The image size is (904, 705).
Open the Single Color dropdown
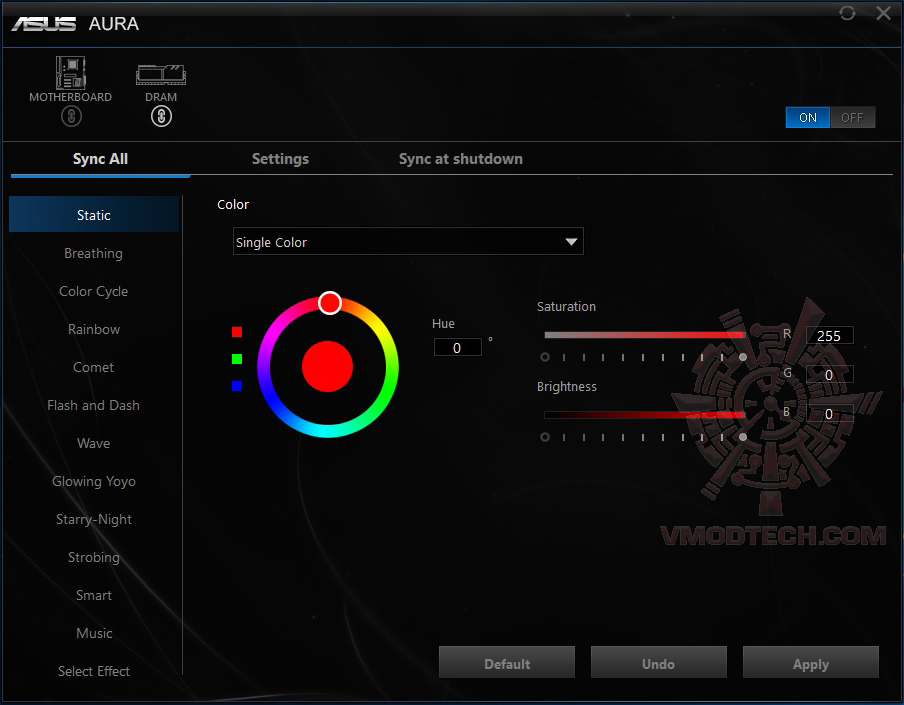[408, 241]
